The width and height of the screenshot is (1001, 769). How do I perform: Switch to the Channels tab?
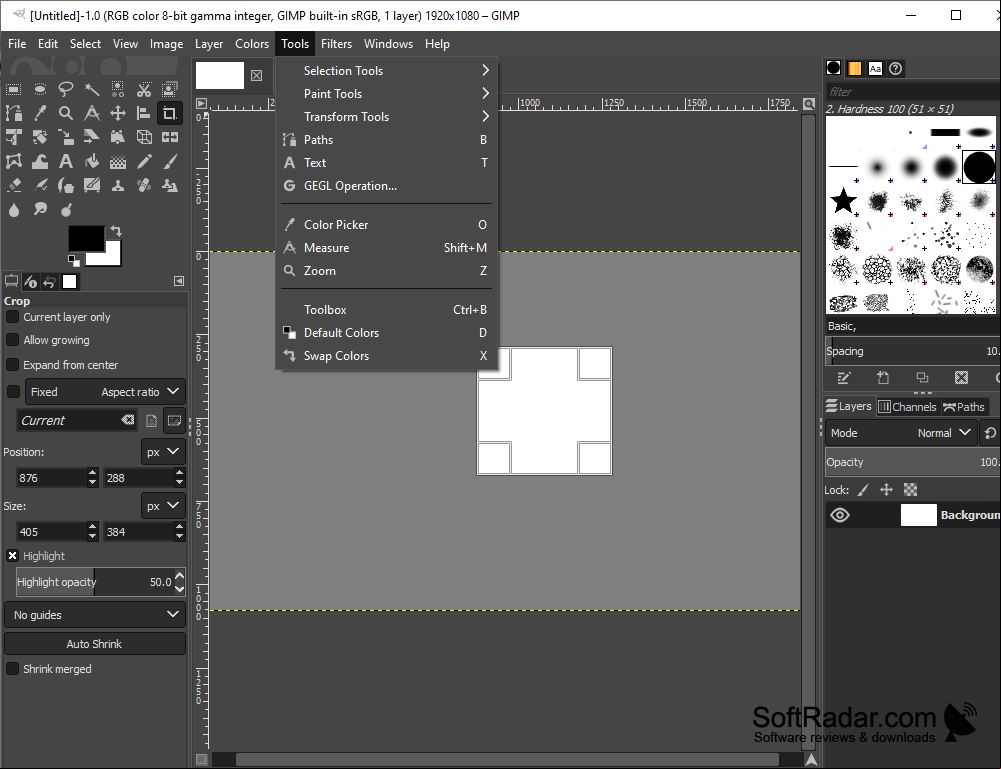(x=907, y=407)
